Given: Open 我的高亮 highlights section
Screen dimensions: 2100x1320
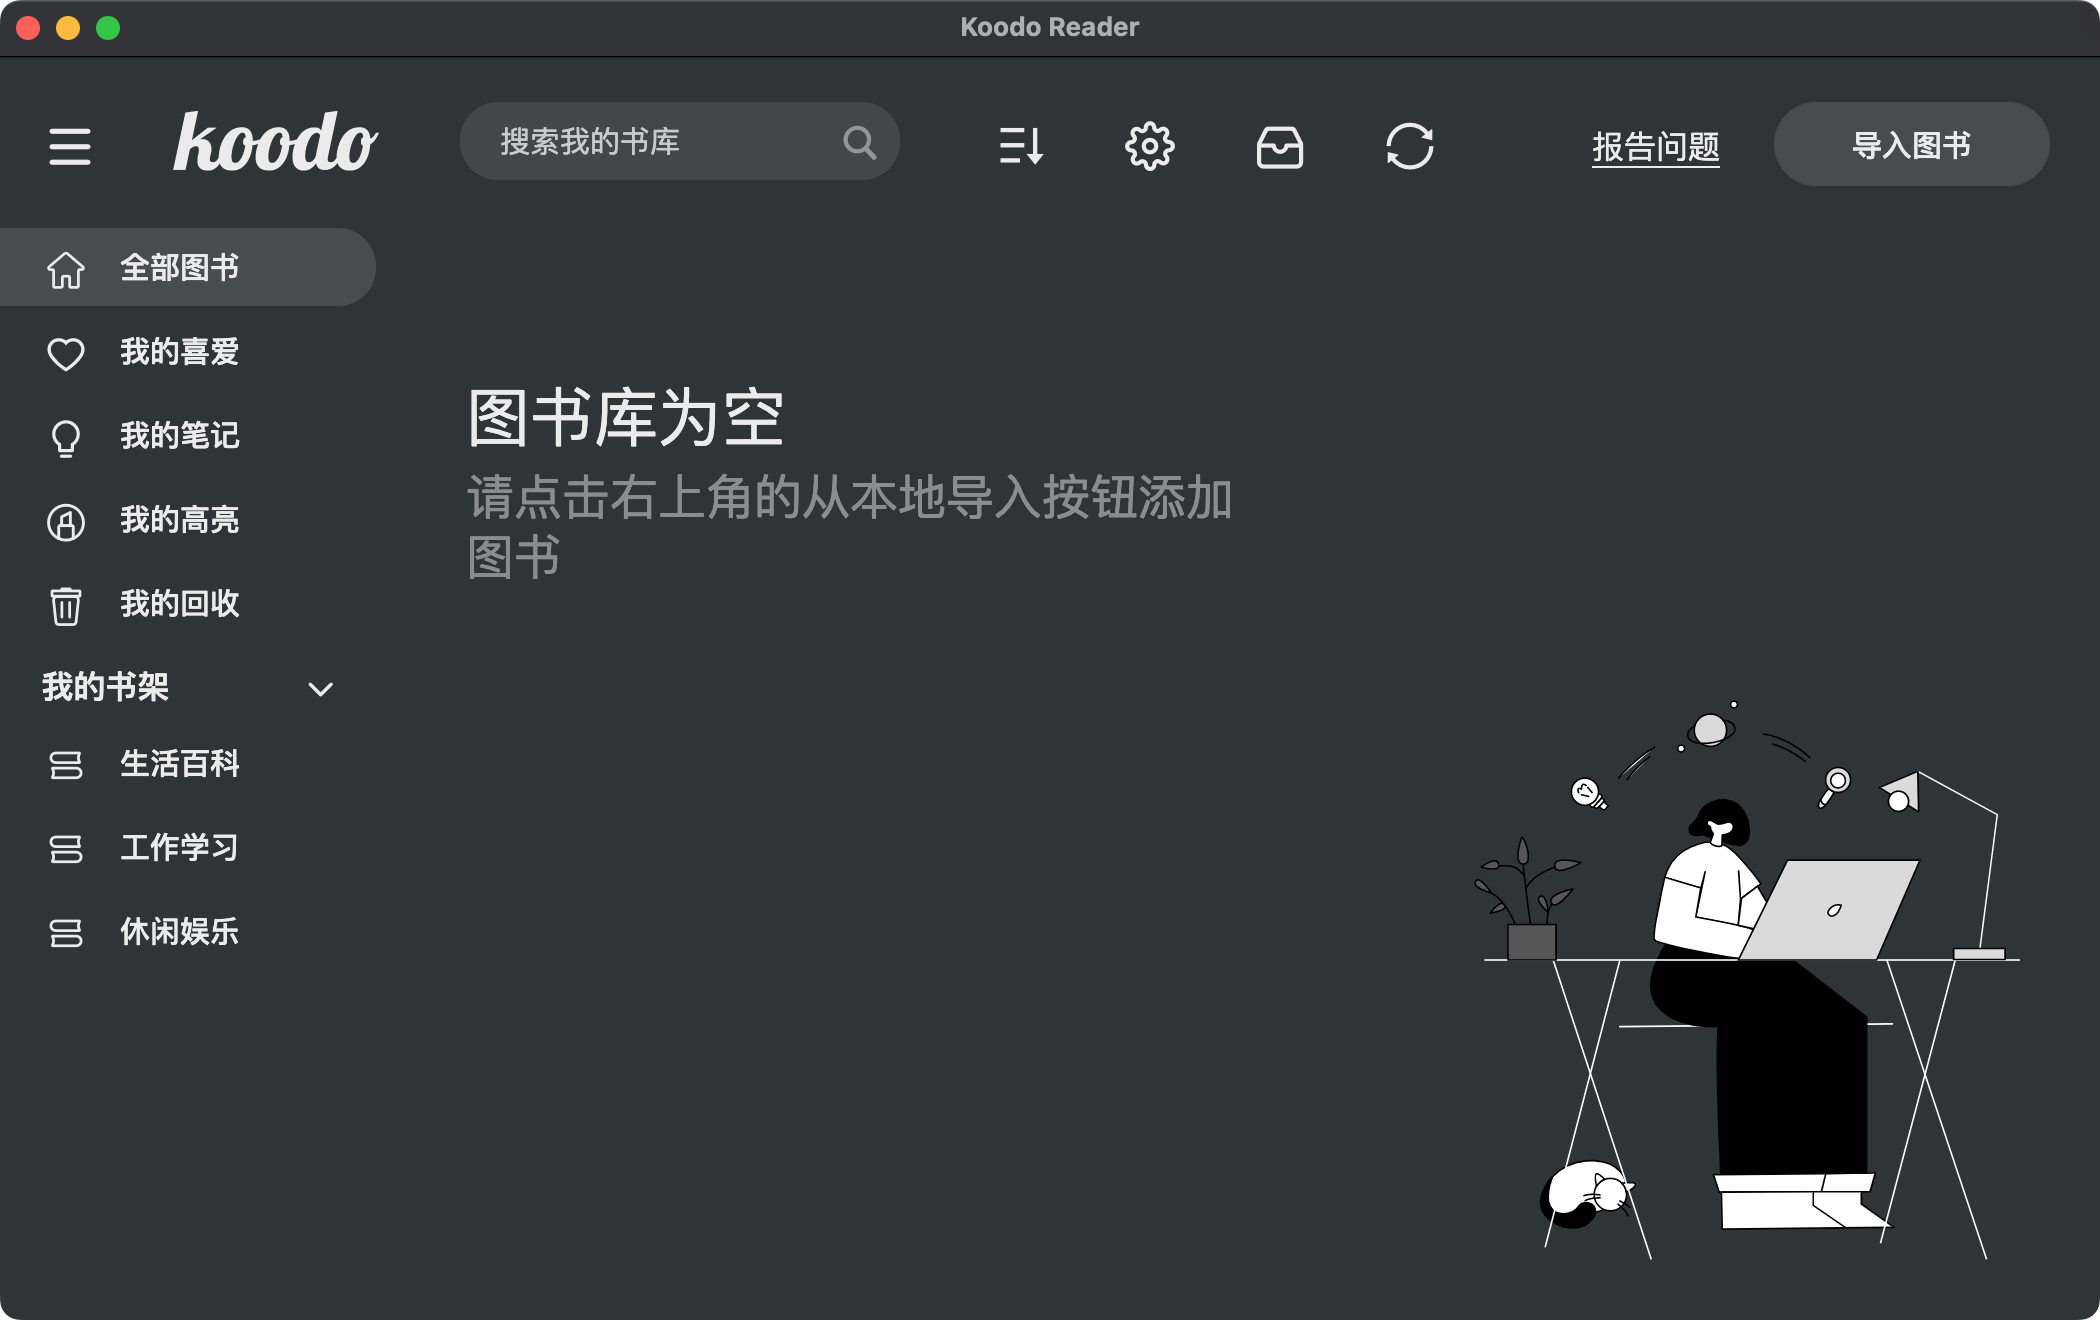Looking at the screenshot, I should (188, 520).
